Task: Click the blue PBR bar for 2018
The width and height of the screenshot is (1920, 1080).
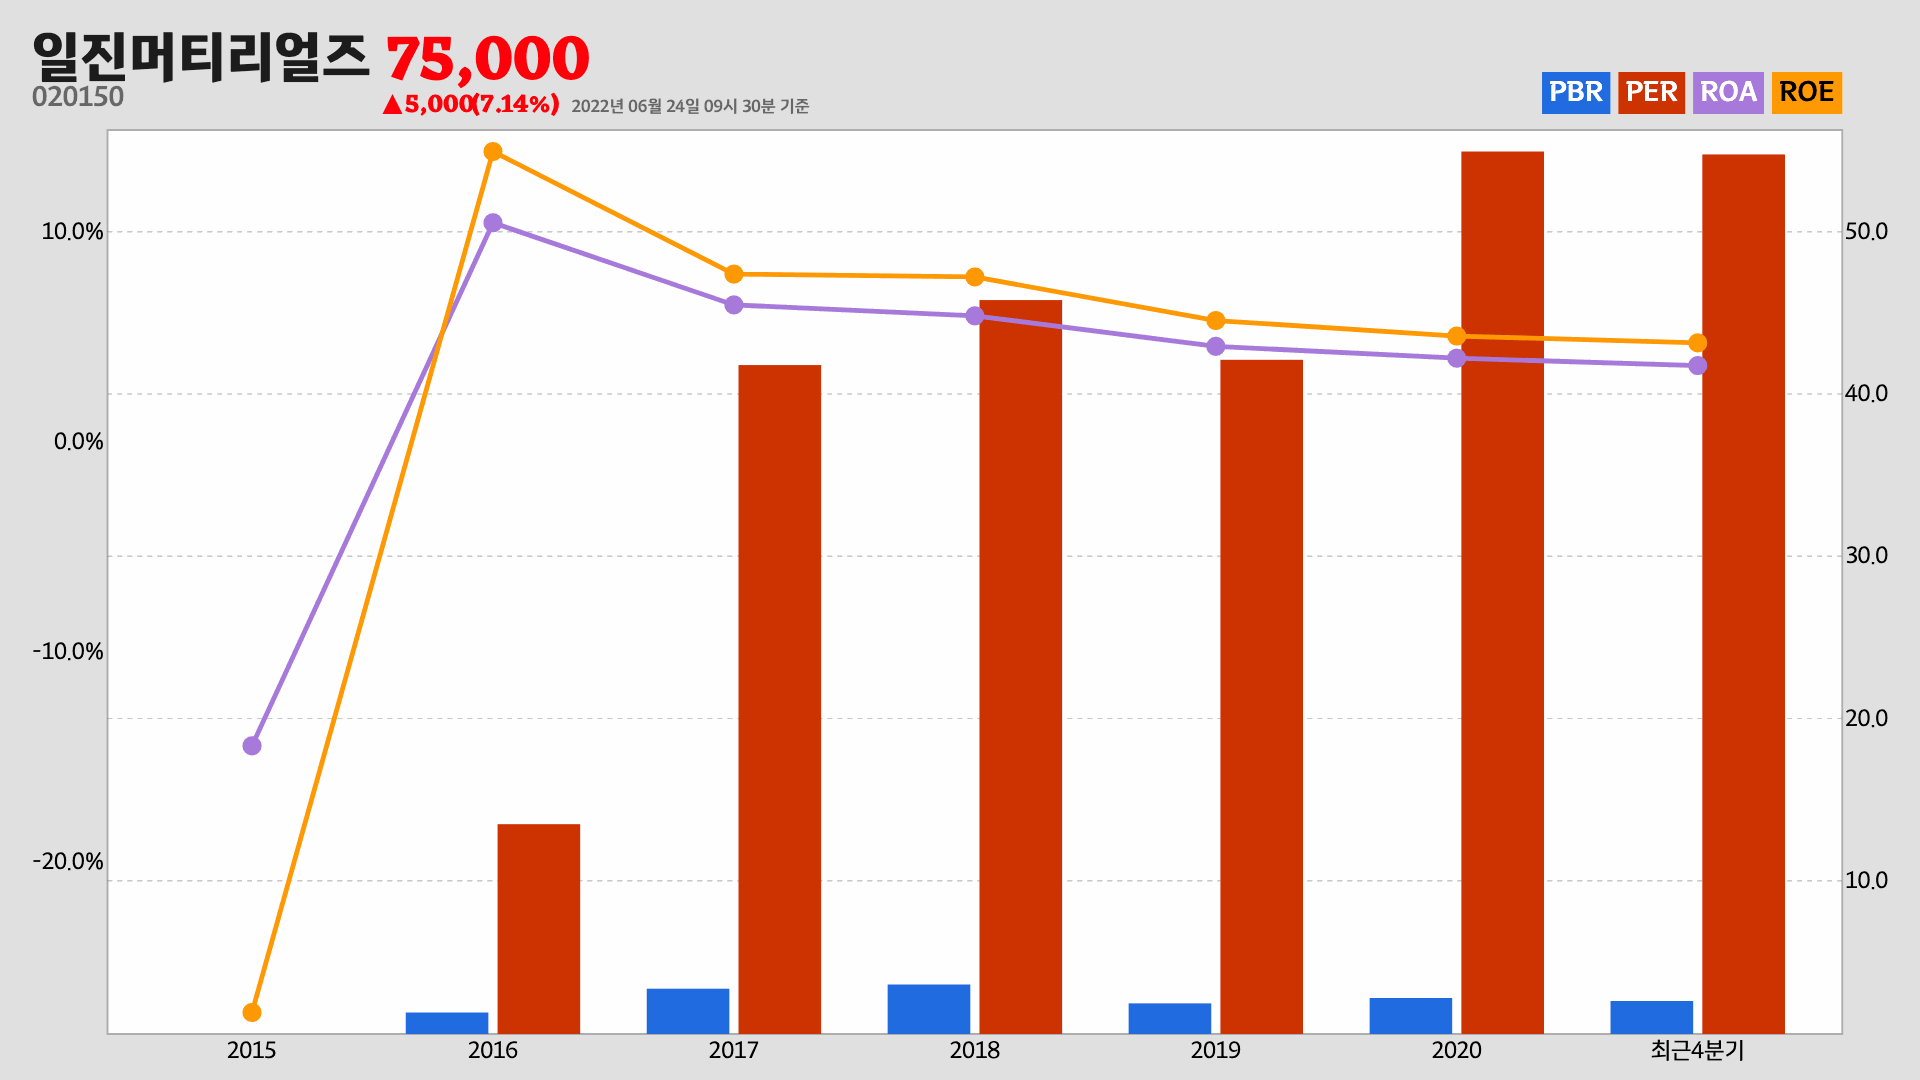Action: 929,1008
